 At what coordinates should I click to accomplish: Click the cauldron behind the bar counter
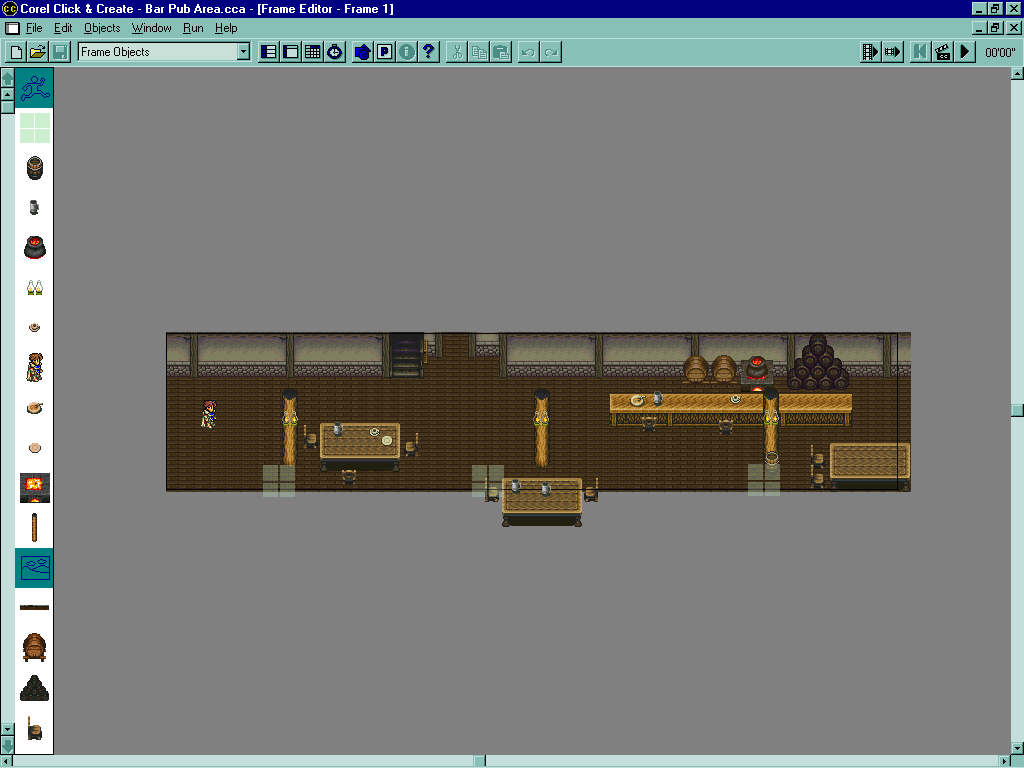tap(757, 368)
